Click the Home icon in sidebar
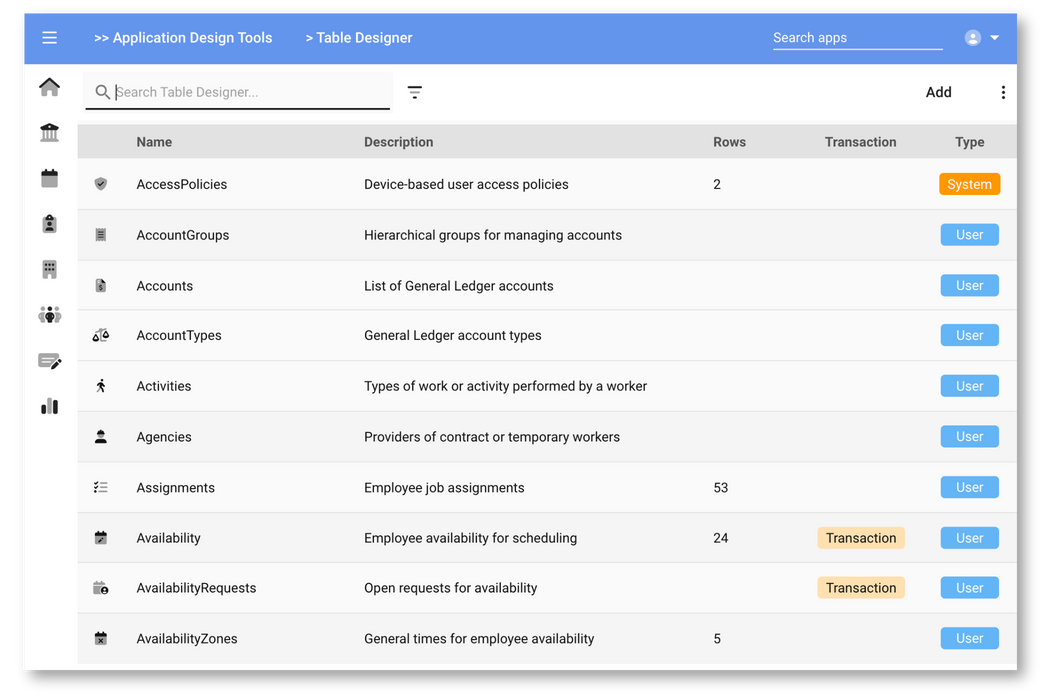Image resolution: width=1055 pixels, height=698 pixels. pyautogui.click(x=49, y=87)
